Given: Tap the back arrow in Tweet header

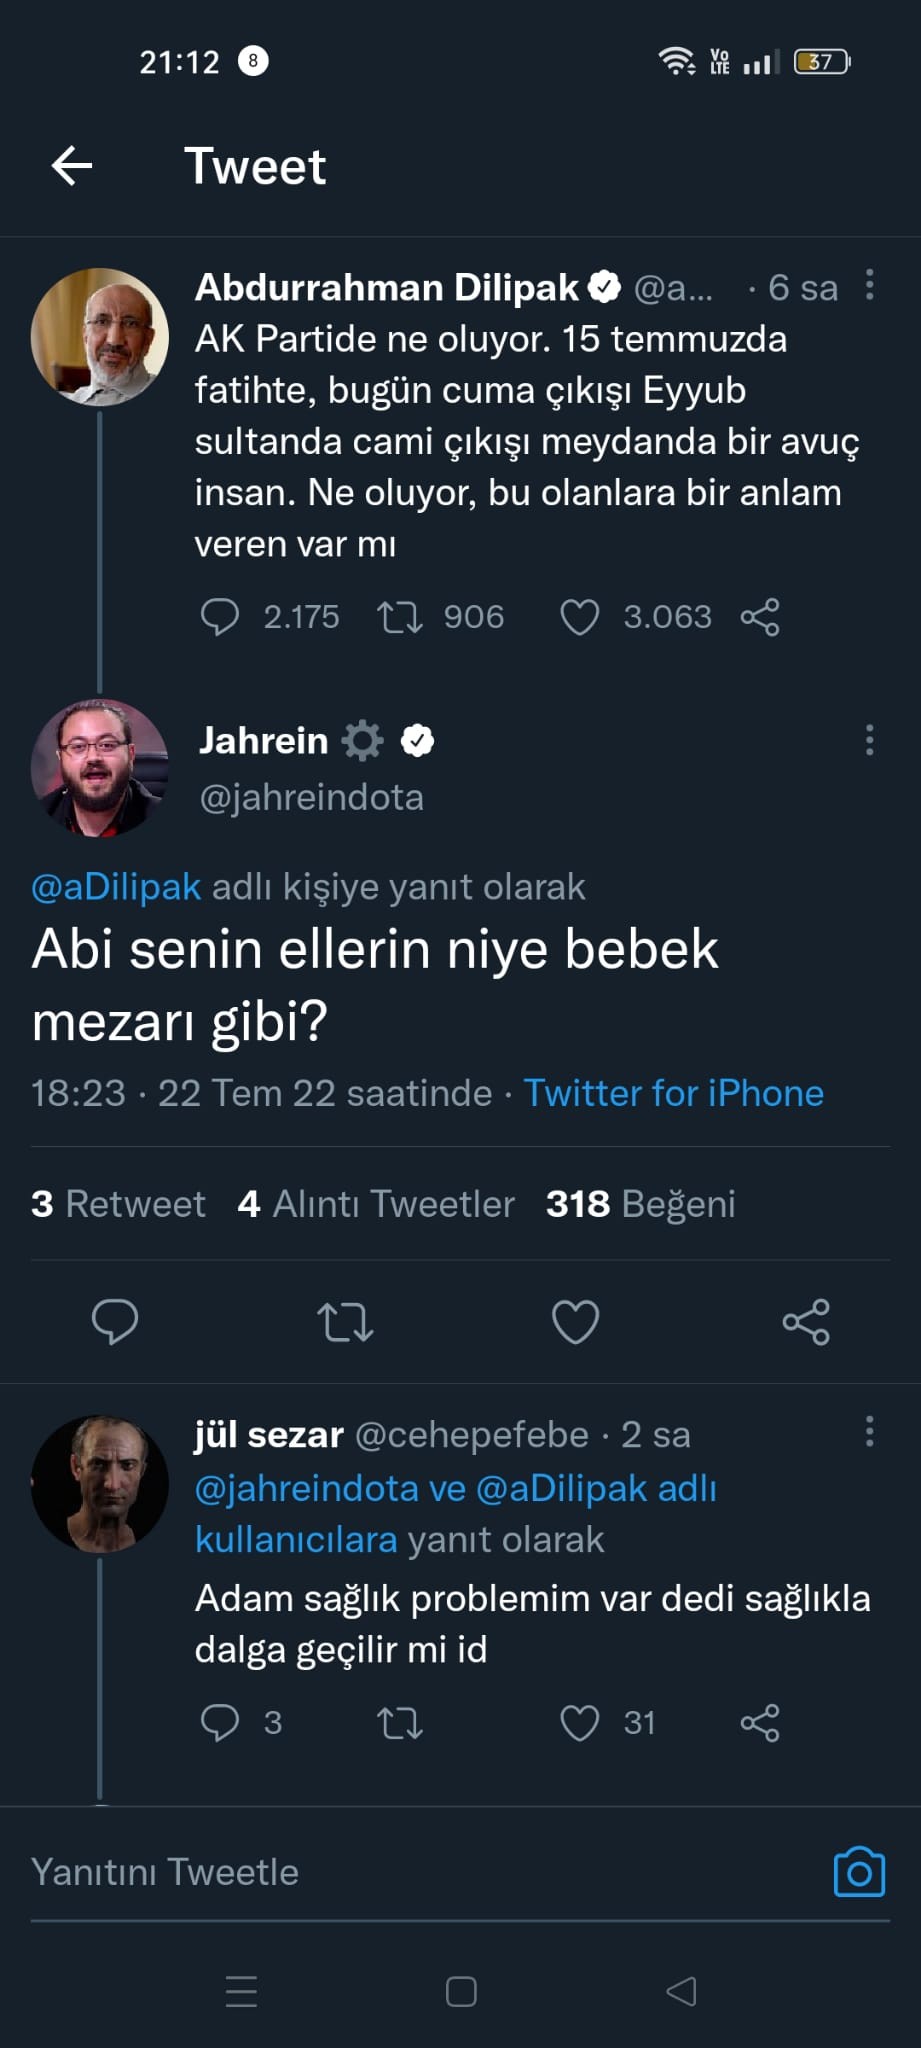Looking at the screenshot, I should tap(72, 166).
